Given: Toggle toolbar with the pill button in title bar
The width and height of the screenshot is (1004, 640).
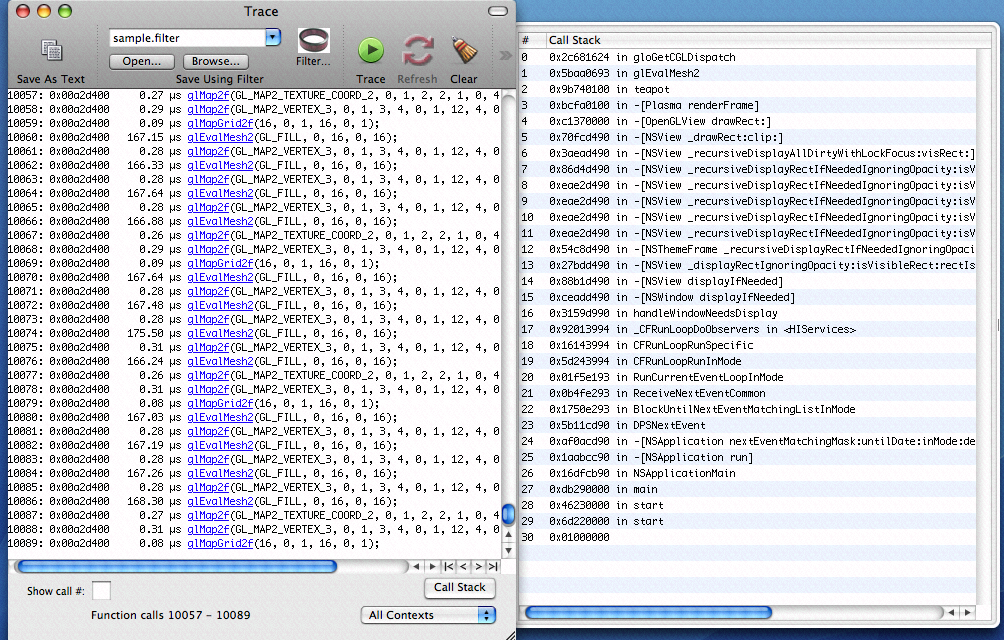Looking at the screenshot, I should [499, 11].
